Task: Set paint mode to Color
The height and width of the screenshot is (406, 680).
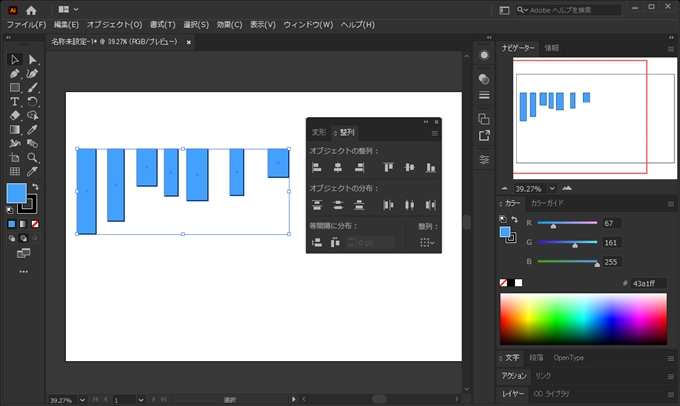Action: coord(12,224)
